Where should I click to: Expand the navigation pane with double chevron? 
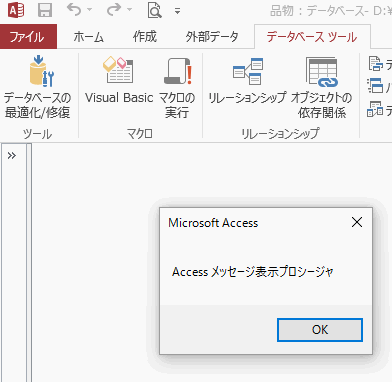tap(12, 156)
